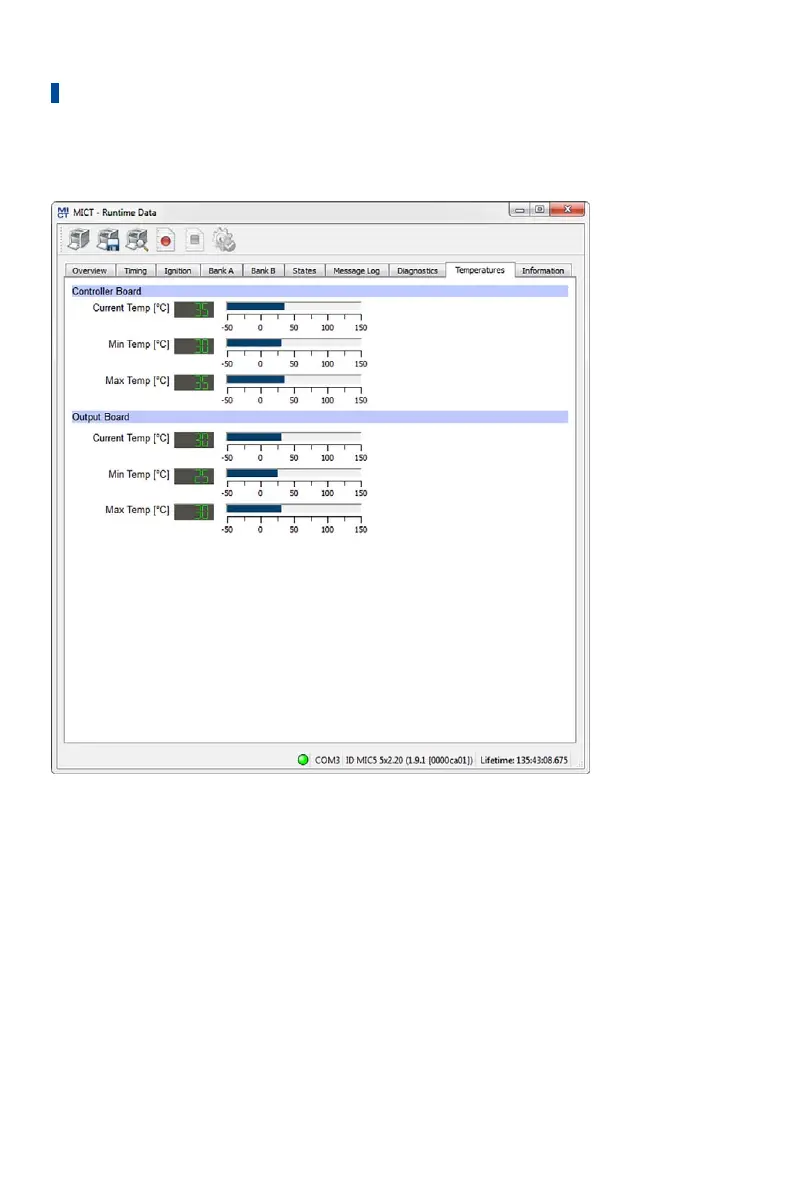The image size is (794, 1190).
Task: Click the print runtime data icon
Action: pyautogui.click(x=78, y=241)
